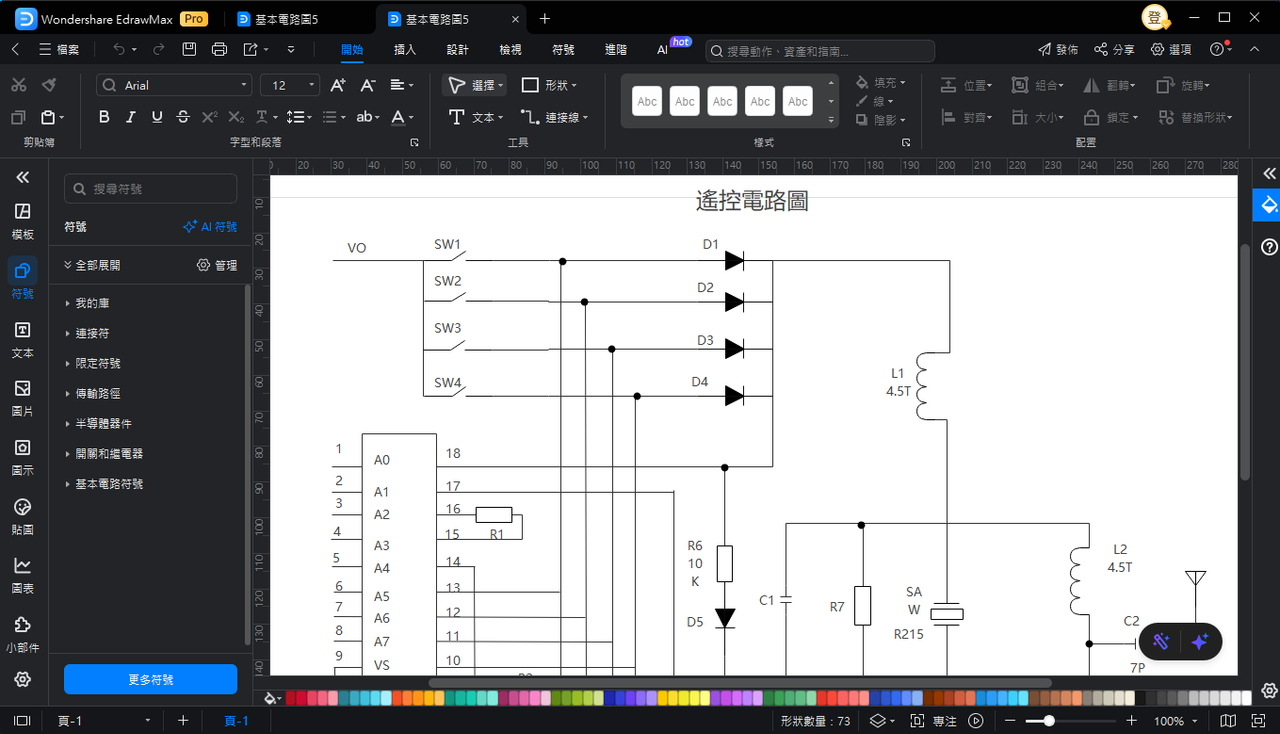This screenshot has height=734, width=1280.
Task: Switch to the 插入 ribbon tab
Action: [x=405, y=49]
